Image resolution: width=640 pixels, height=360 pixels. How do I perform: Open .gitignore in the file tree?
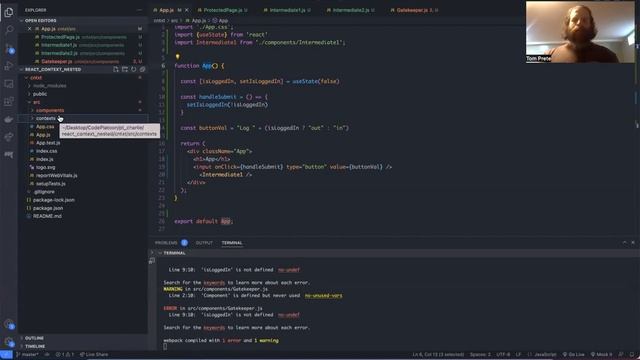[44, 192]
